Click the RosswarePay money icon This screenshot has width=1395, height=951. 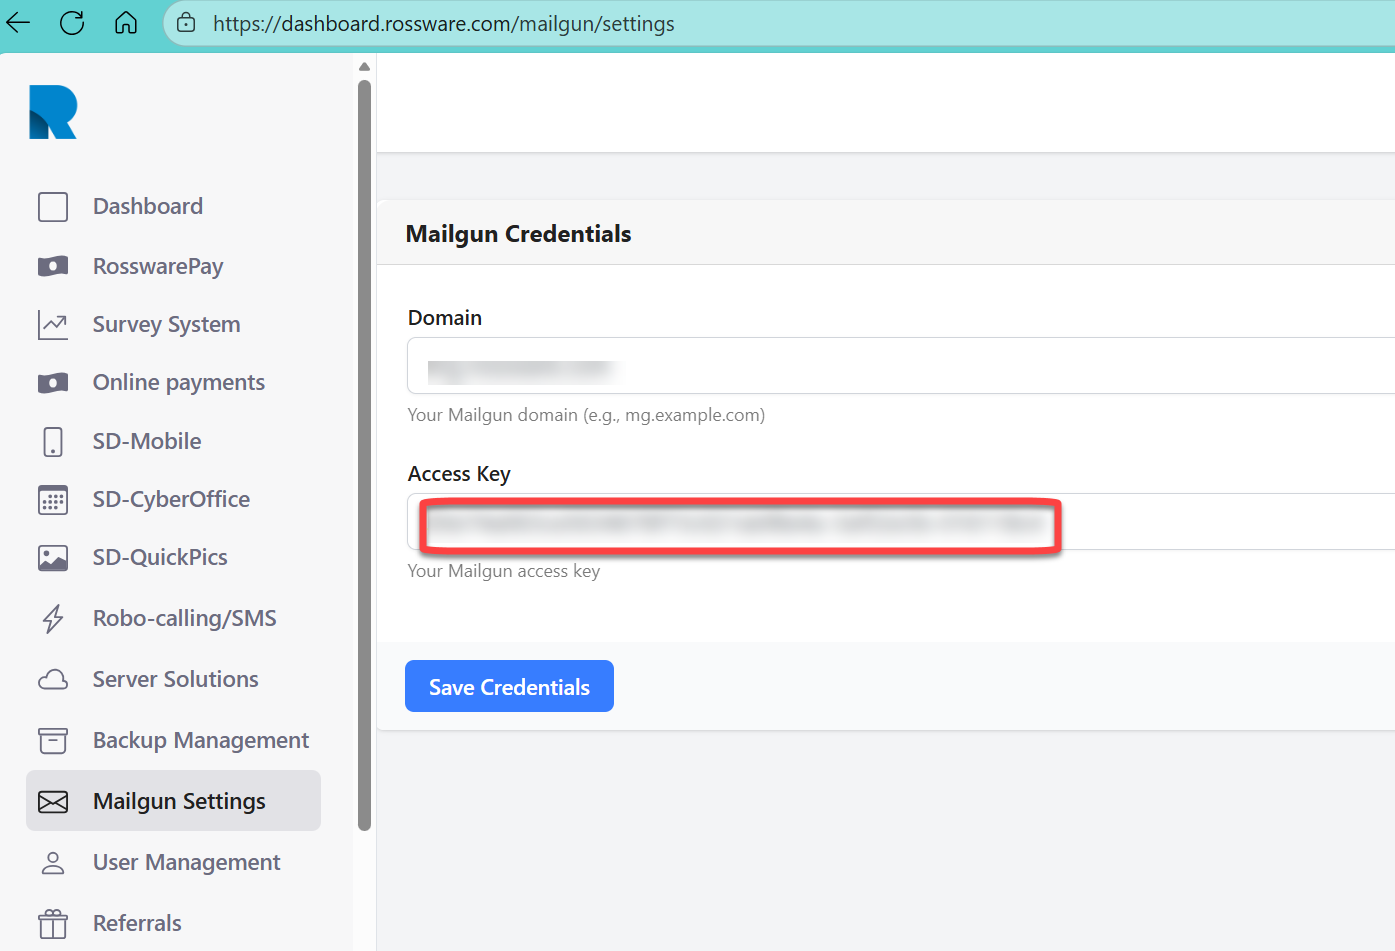53,266
